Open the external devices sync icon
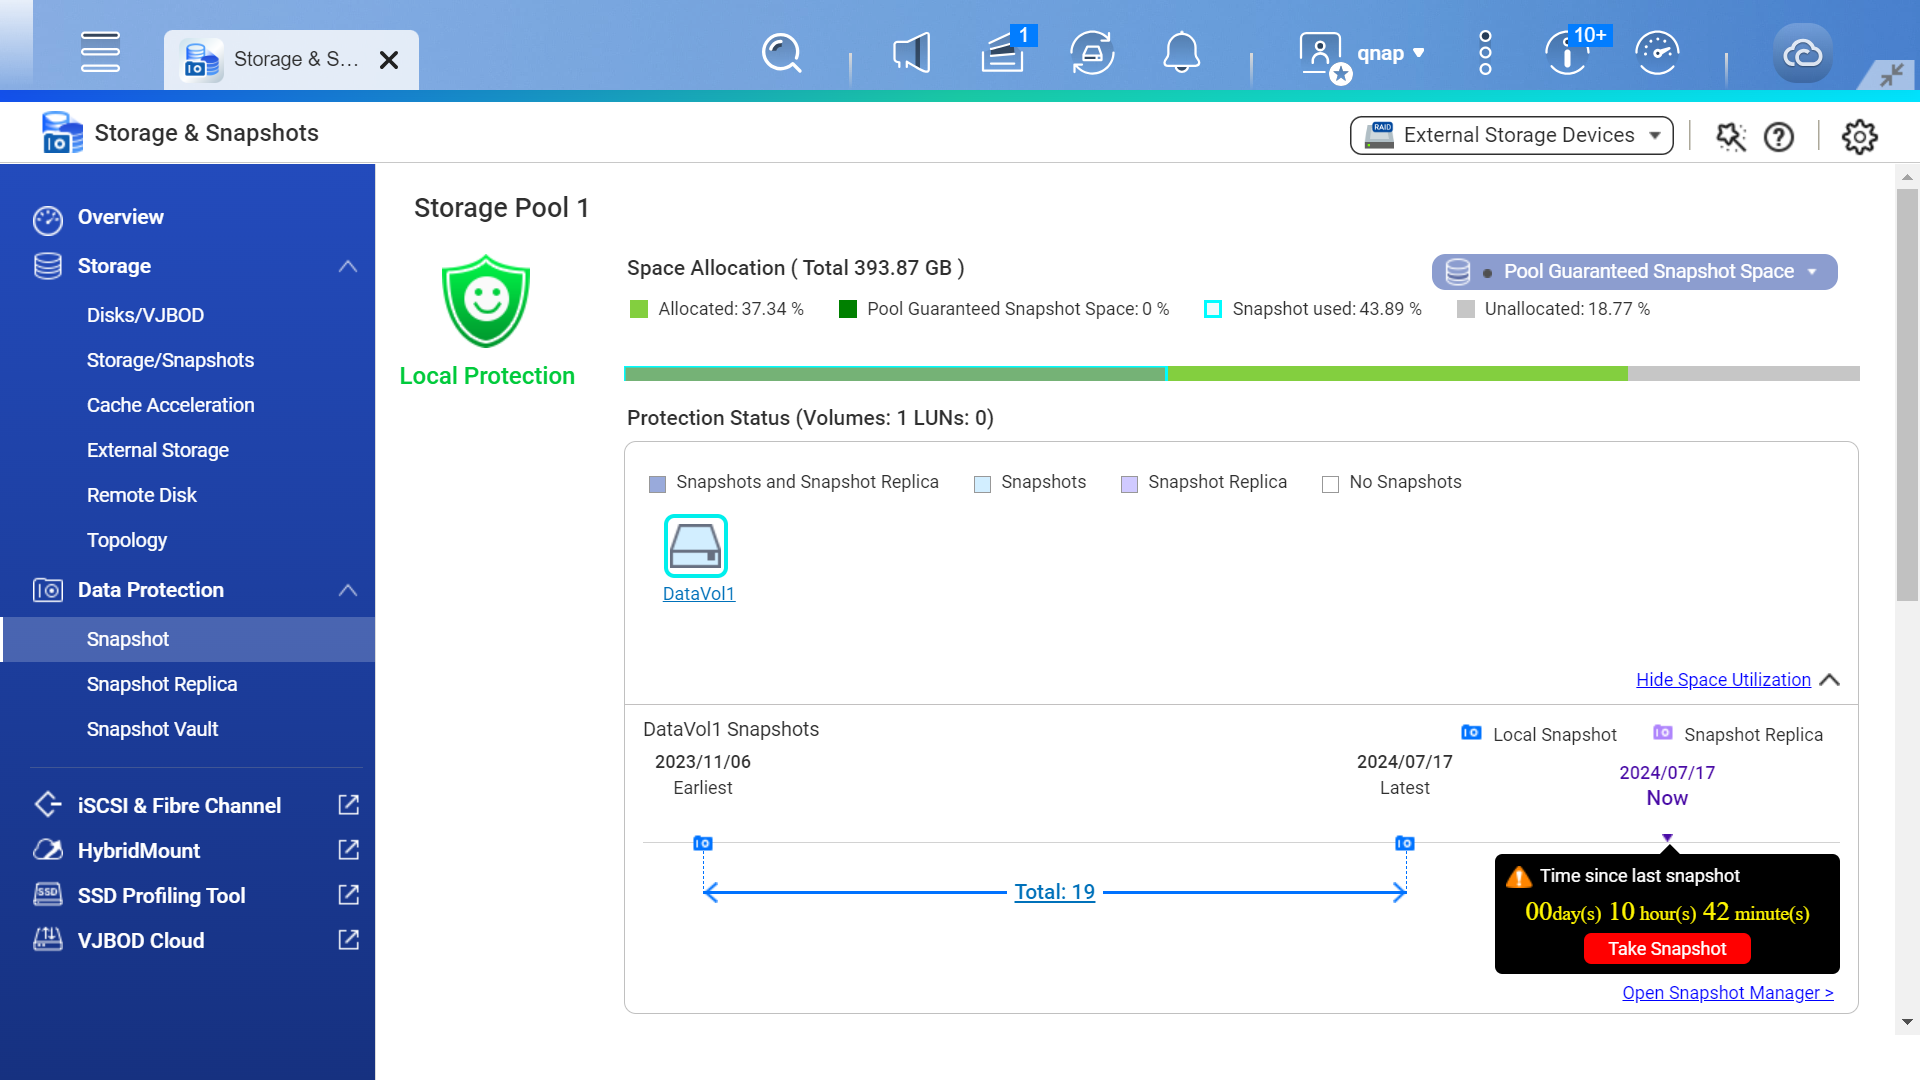 [1092, 53]
